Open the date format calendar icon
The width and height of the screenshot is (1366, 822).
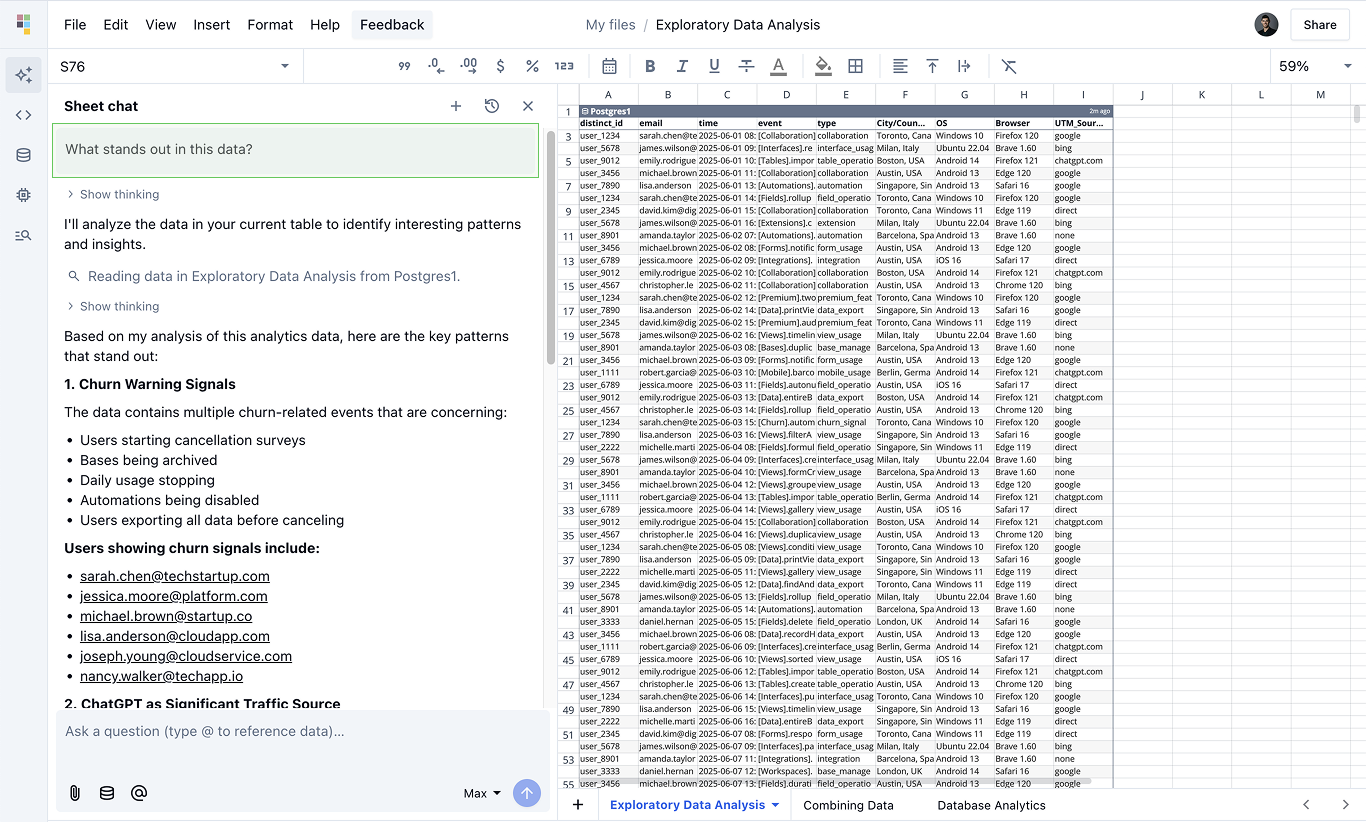point(609,66)
